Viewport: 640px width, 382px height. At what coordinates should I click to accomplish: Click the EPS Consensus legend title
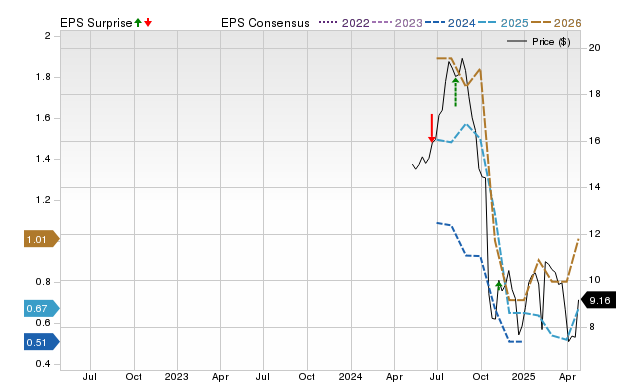pyautogui.click(x=265, y=23)
